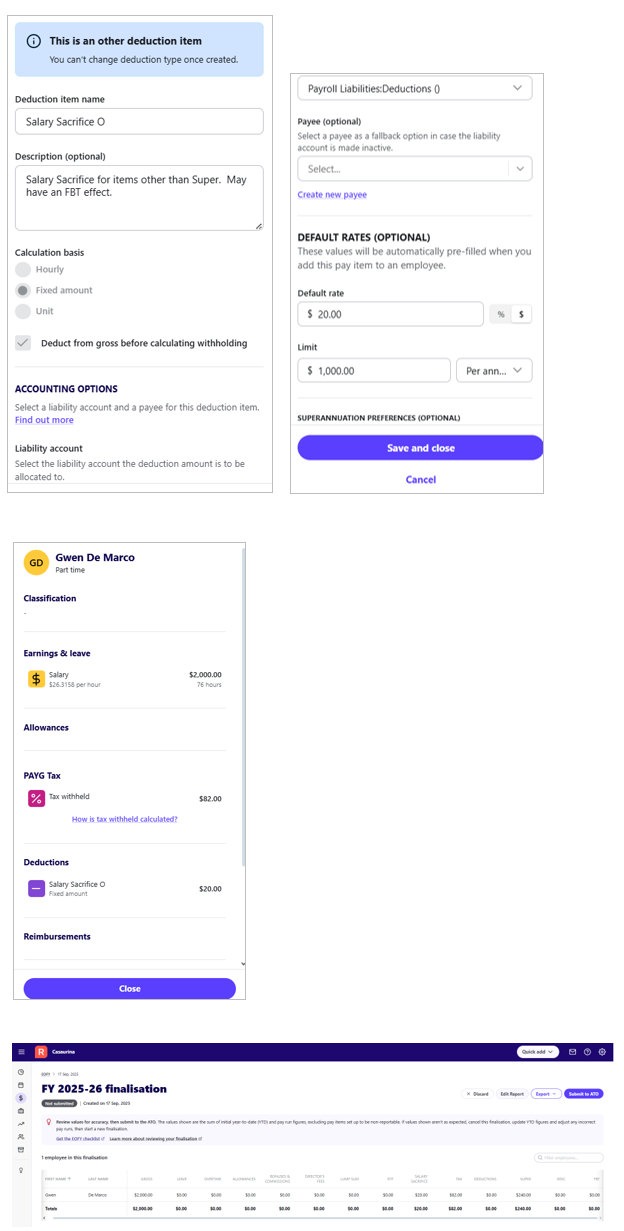Open the settings gear icon
Image resolution: width=624 pixels, height=1231 pixels.
(602, 1052)
